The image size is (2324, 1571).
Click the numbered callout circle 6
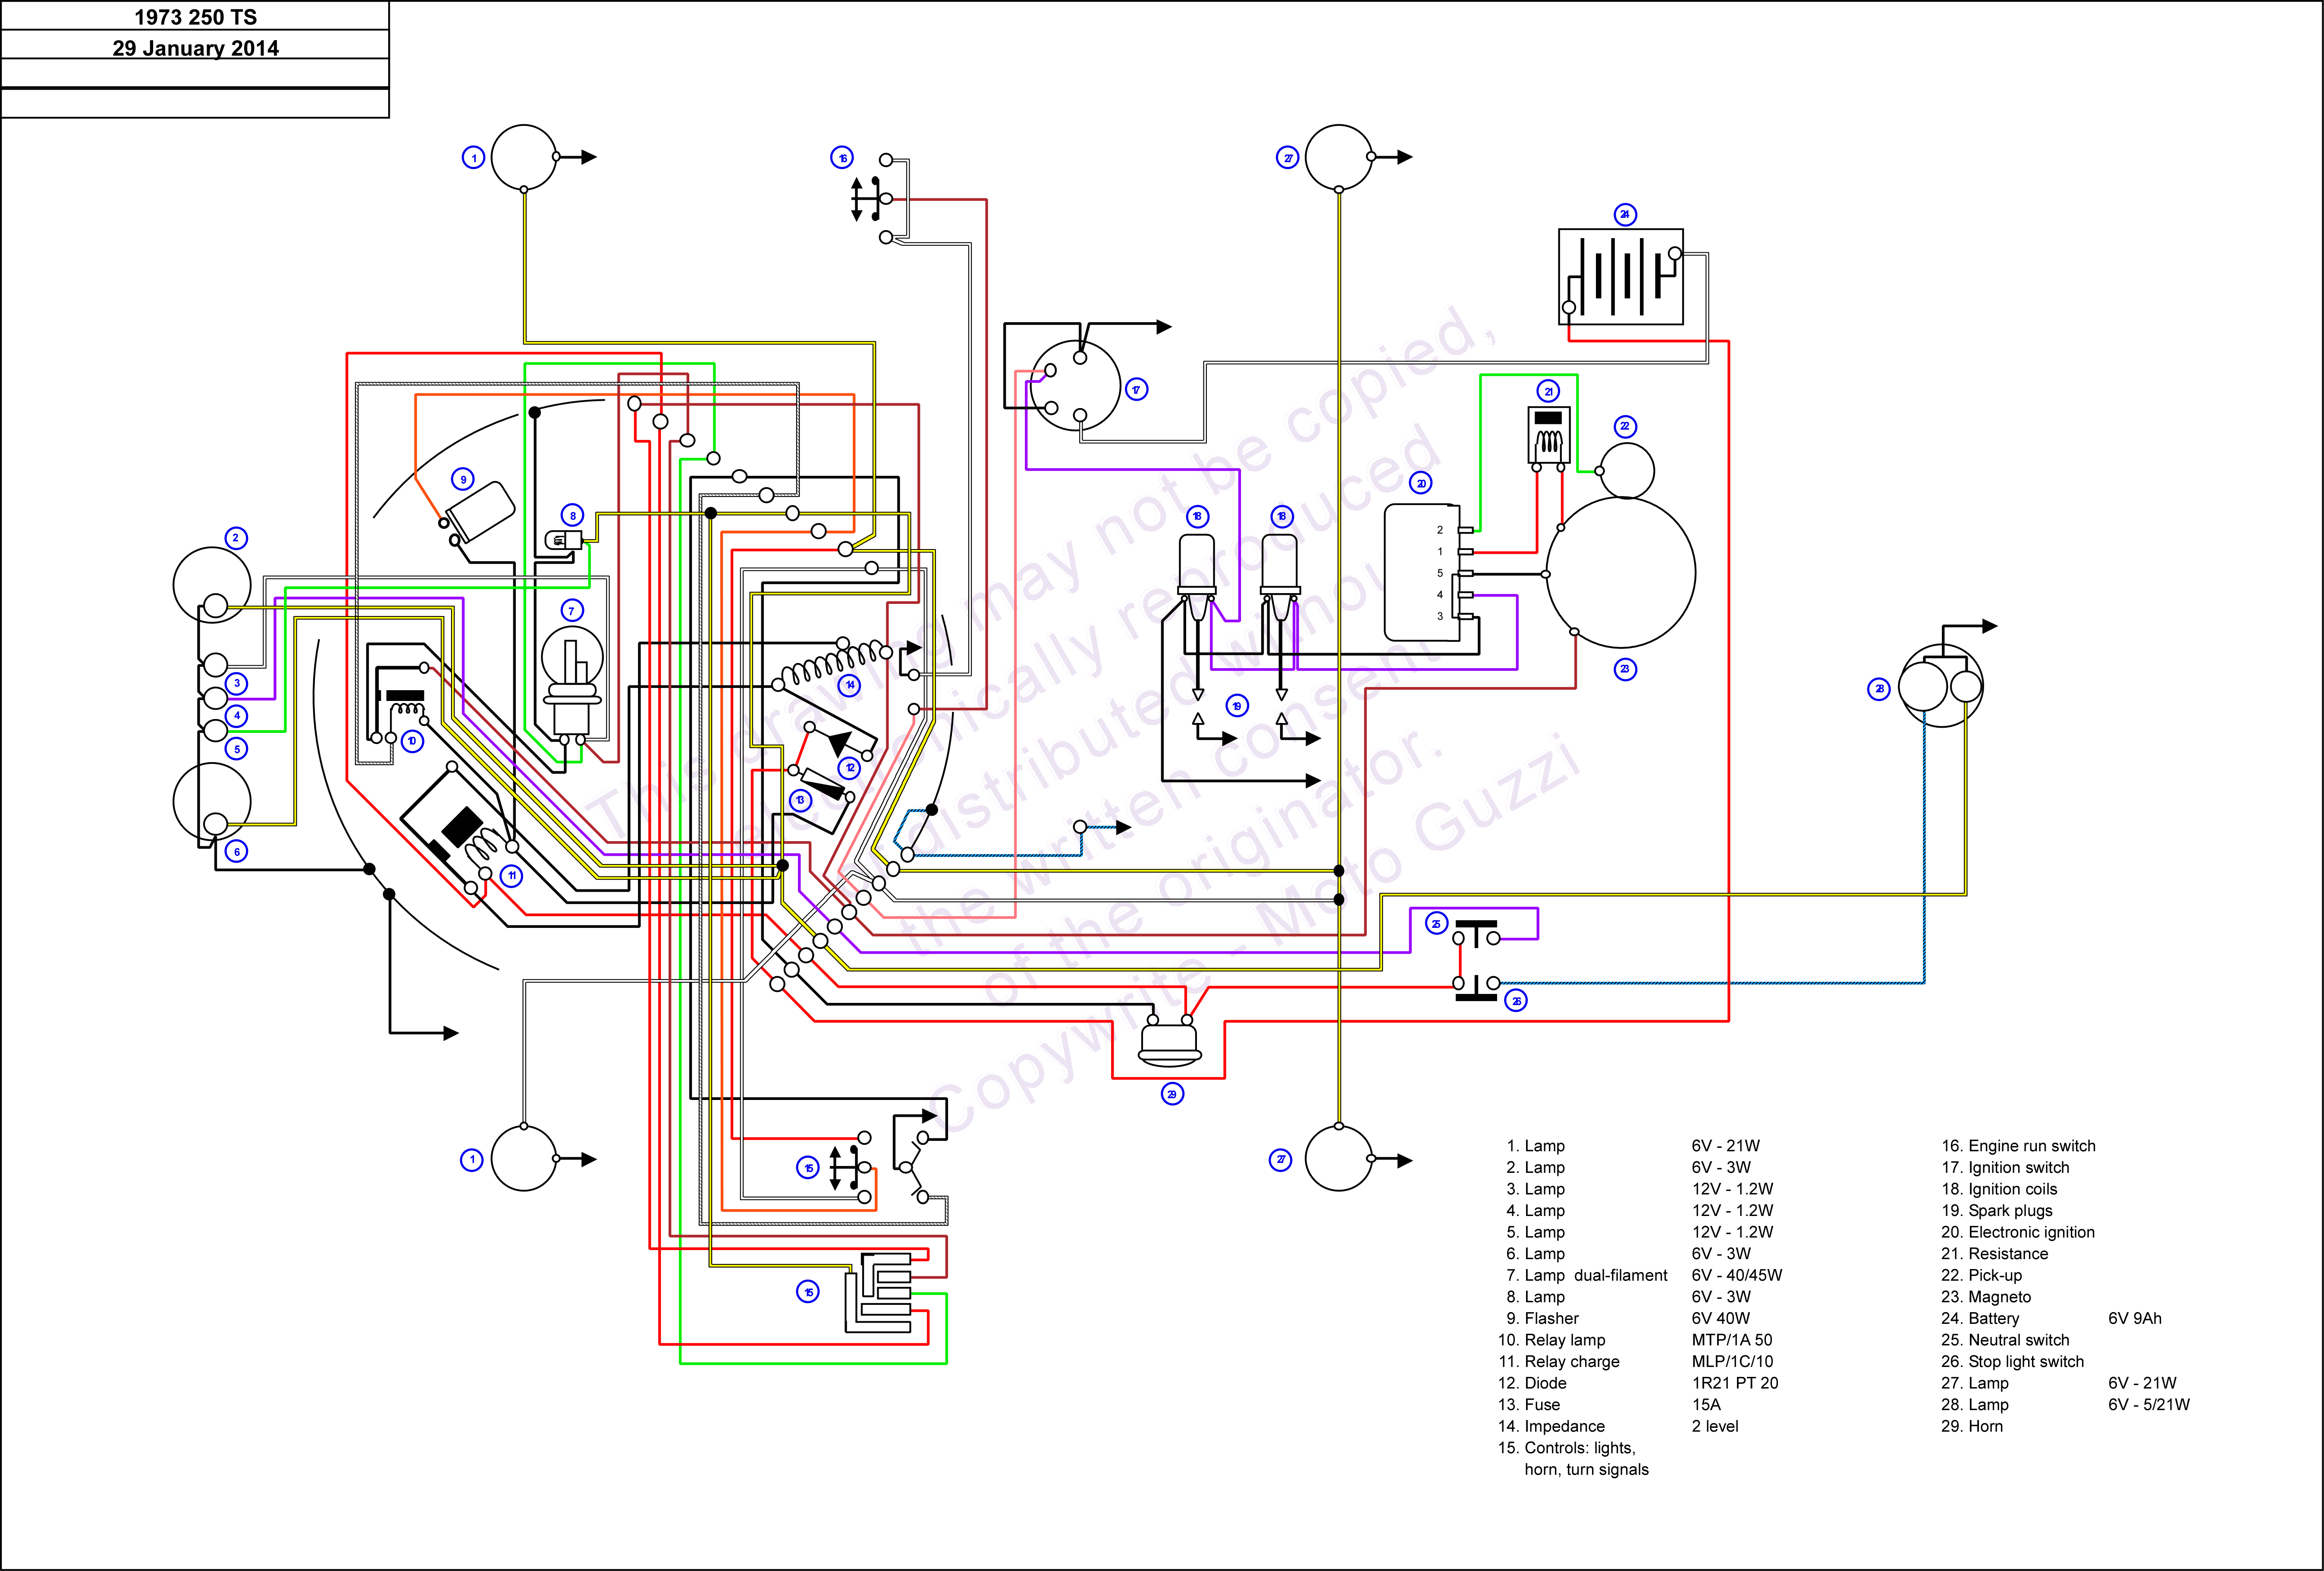236,851
